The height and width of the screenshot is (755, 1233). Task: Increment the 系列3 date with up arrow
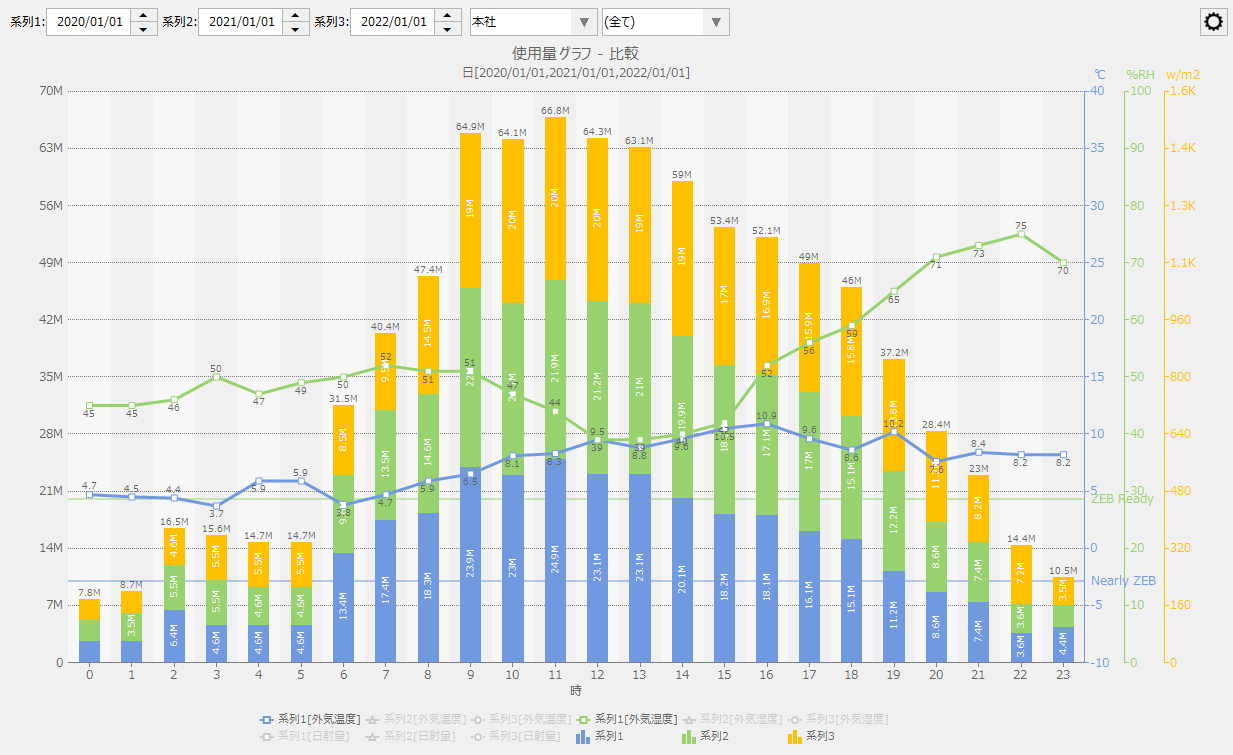(448, 15)
